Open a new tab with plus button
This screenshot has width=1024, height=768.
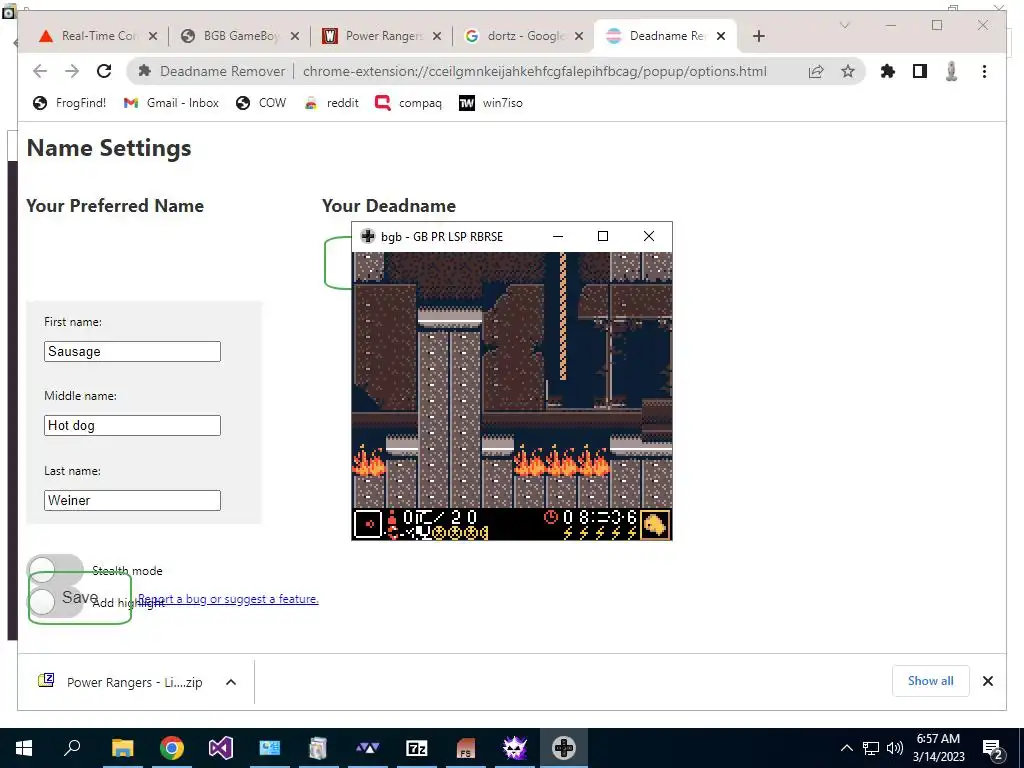pyautogui.click(x=758, y=36)
